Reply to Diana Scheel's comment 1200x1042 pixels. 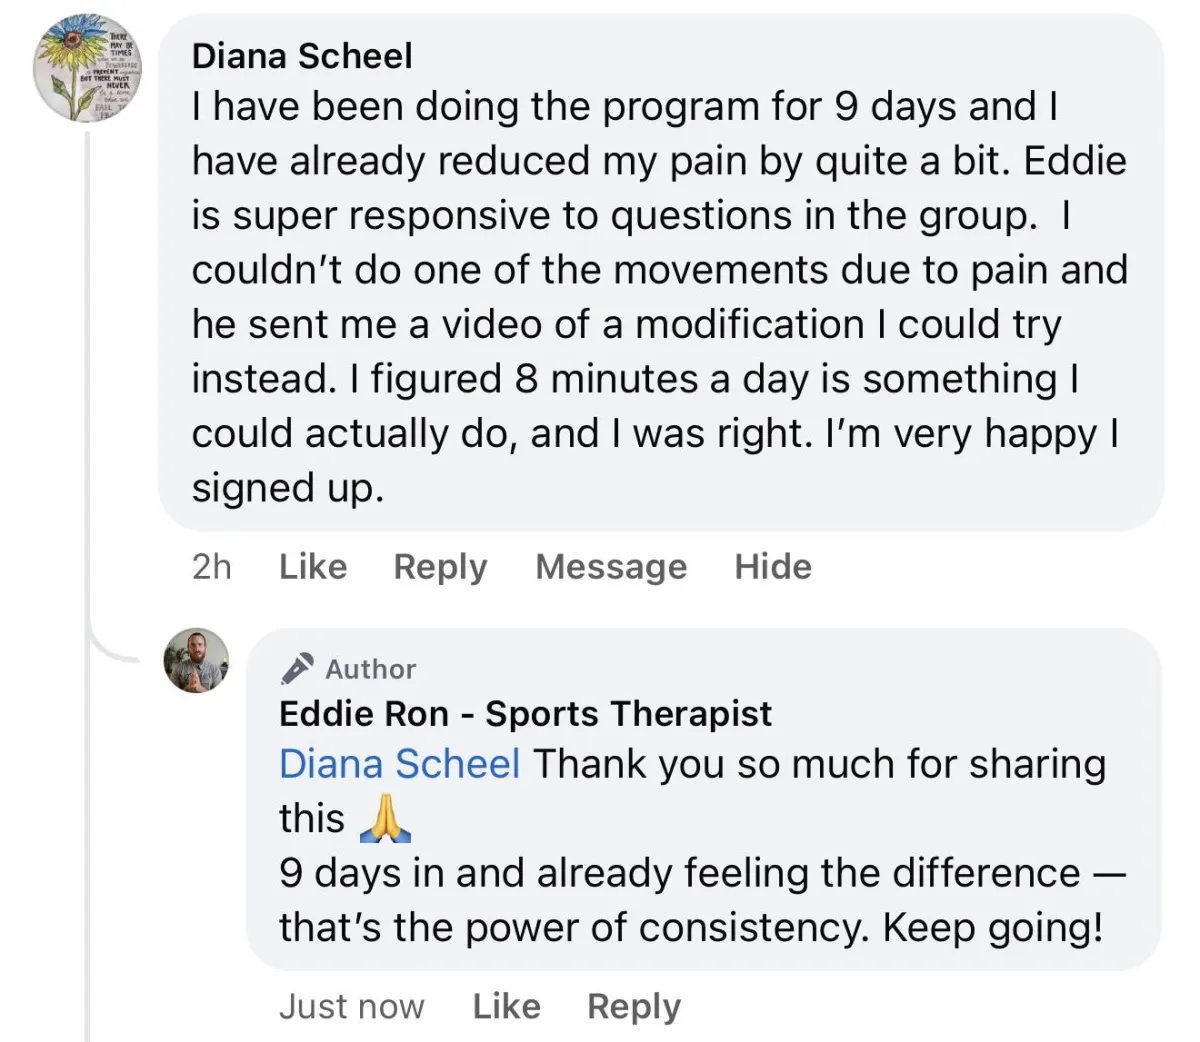440,567
